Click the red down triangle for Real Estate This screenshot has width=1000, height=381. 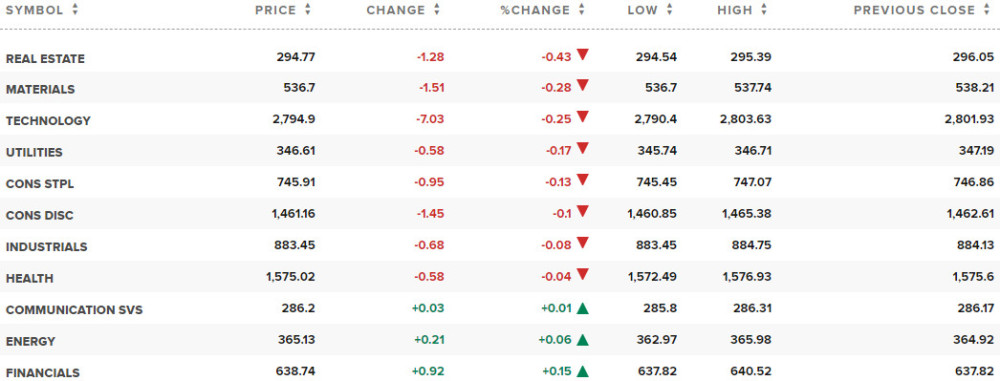(582, 55)
